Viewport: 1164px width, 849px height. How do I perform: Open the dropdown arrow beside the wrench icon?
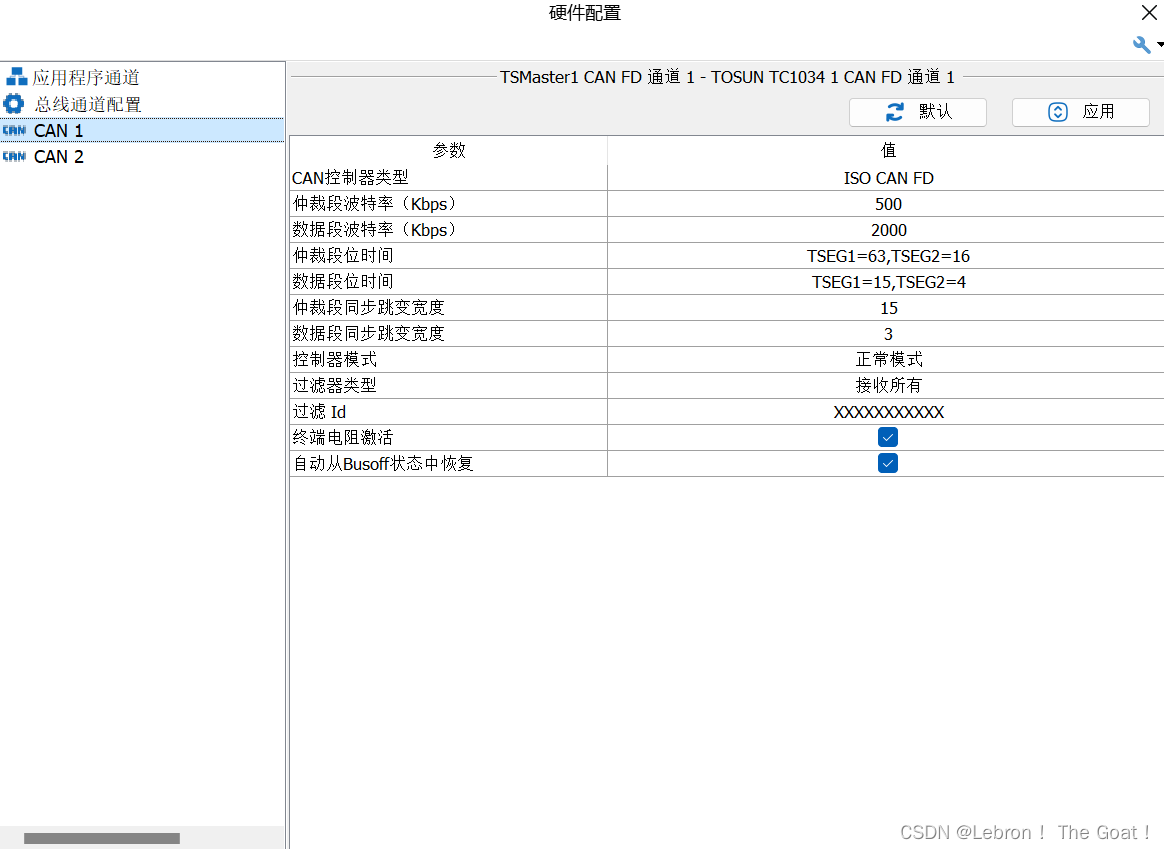tap(1157, 45)
